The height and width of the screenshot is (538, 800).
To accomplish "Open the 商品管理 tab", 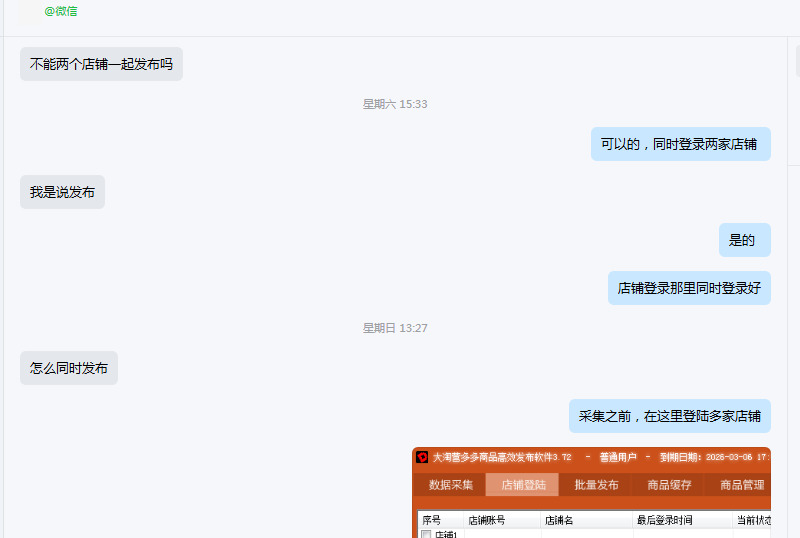I will (741, 485).
